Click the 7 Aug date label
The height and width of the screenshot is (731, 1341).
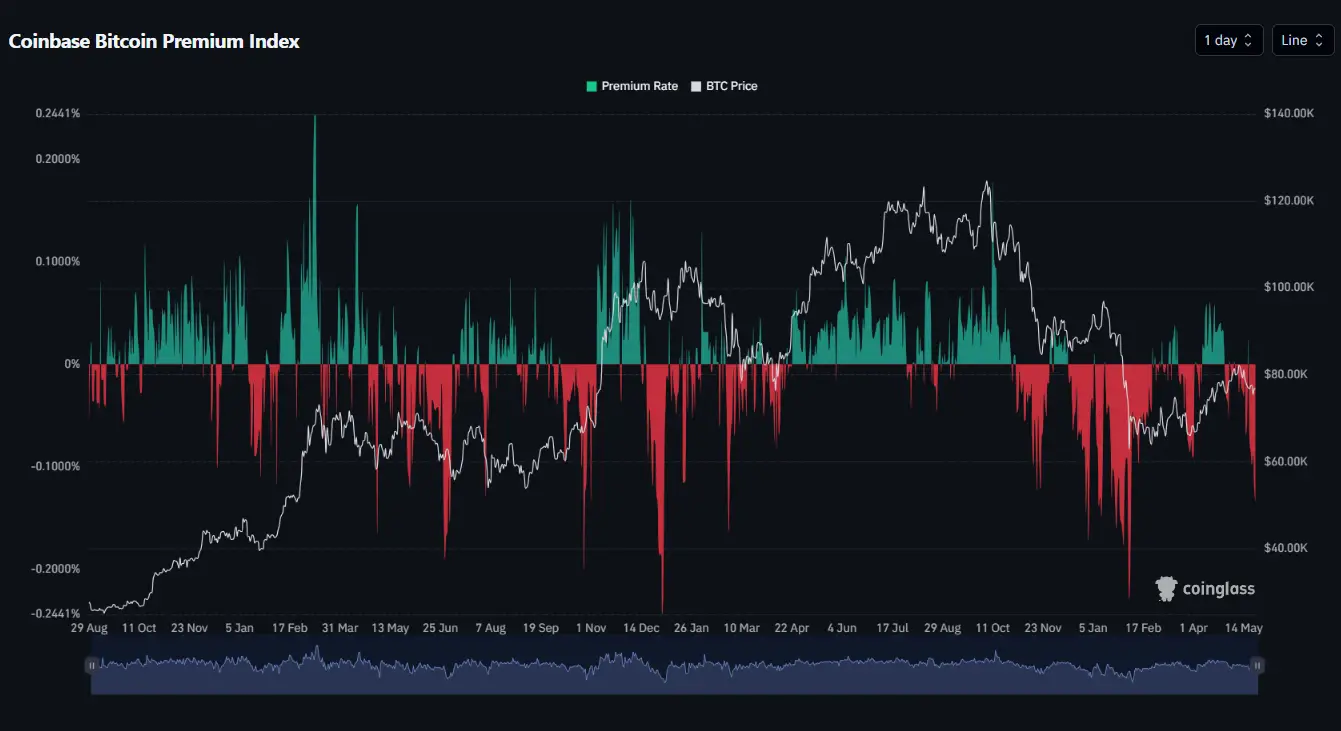[490, 629]
